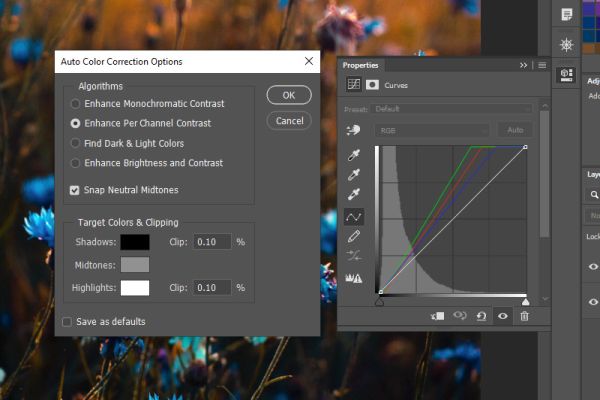This screenshot has height=400, width=600.
Task: Open the ship wheel dock panel icon
Action: pos(567,45)
